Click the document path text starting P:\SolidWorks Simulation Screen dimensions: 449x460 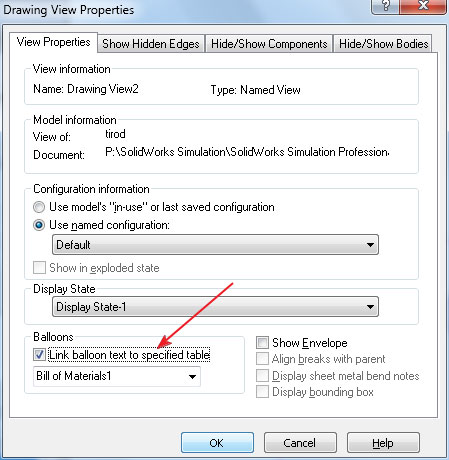(247, 152)
